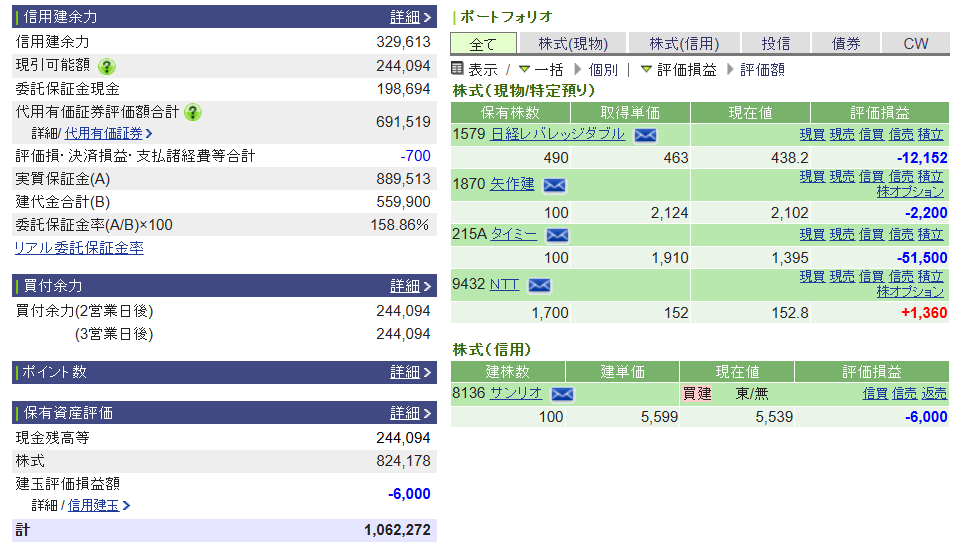Viewport: 958px width, 553px height.
Task: Open the 矢作建 stock name link
Action: tap(512, 184)
